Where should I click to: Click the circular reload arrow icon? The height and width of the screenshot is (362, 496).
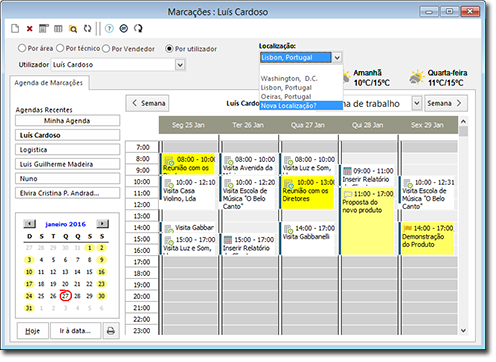[138, 29]
